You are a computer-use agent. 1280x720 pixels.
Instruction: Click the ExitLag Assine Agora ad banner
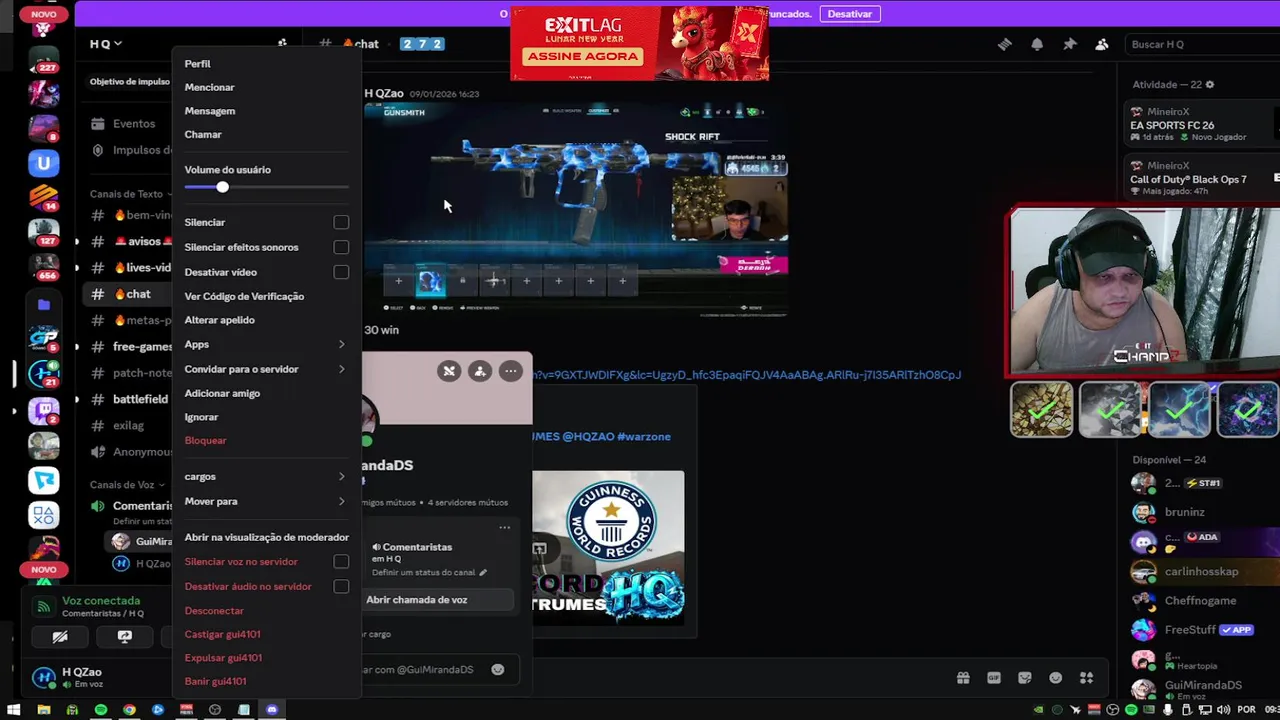click(640, 44)
